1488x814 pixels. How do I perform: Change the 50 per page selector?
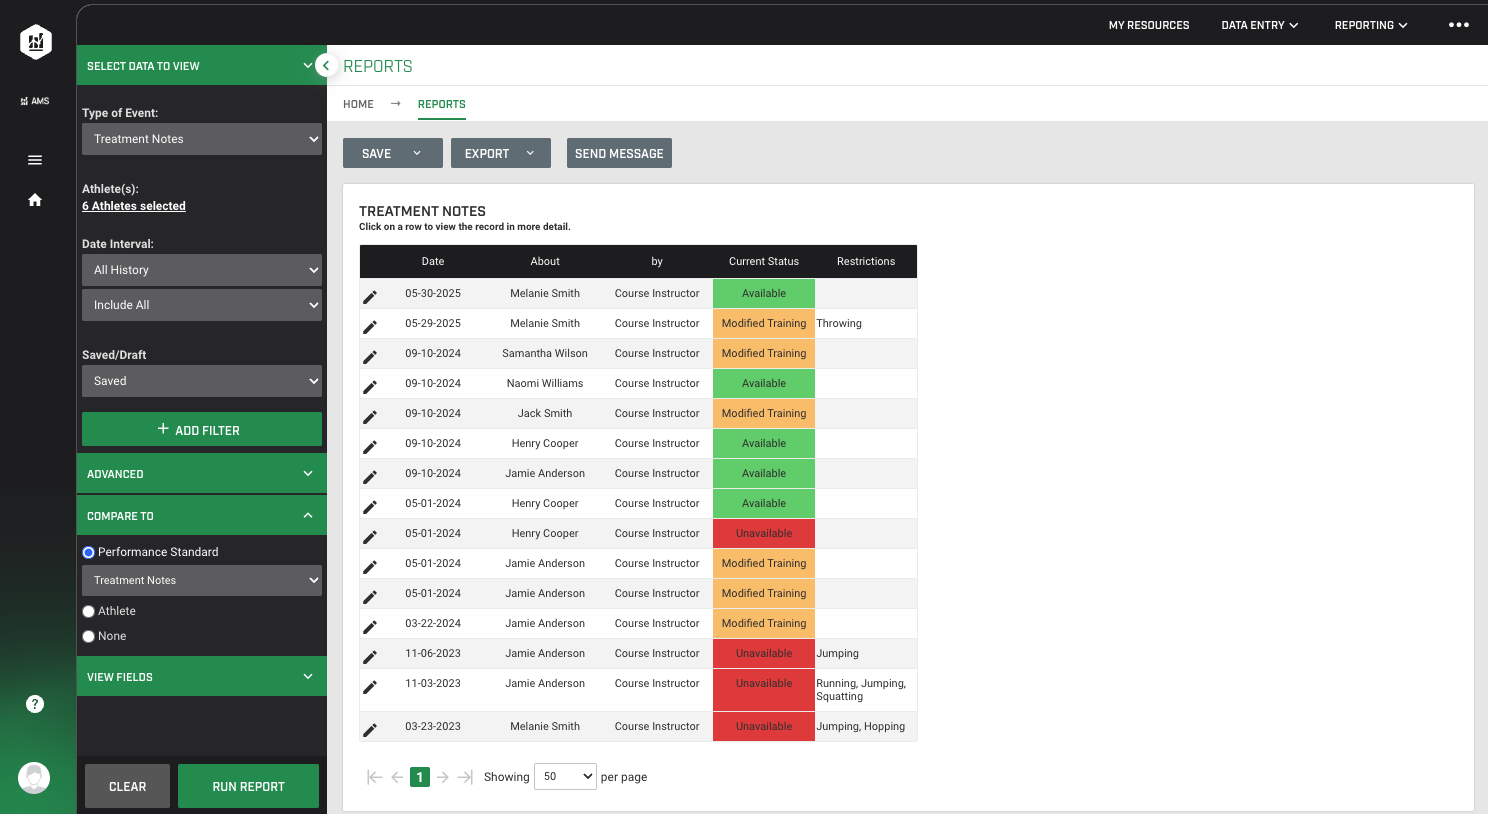click(565, 776)
